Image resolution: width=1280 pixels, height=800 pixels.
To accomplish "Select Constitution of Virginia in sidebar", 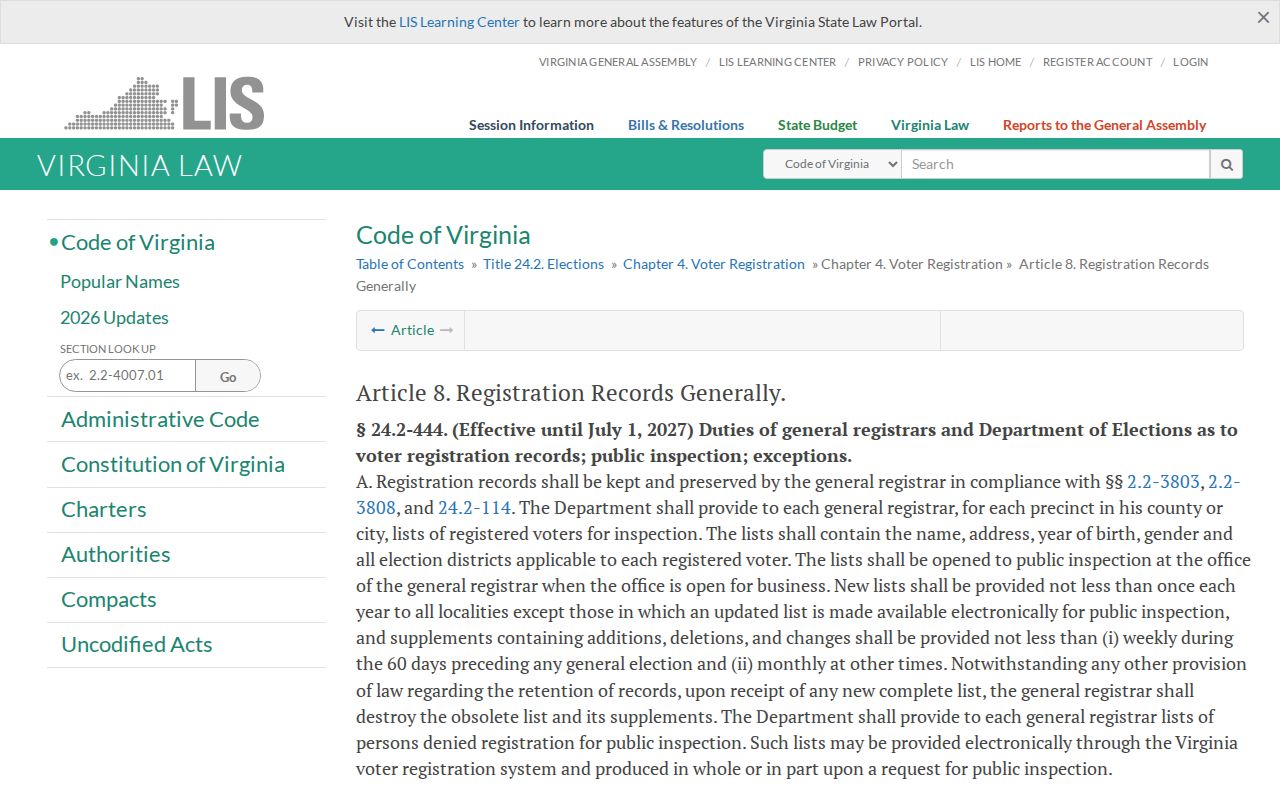I will [173, 465].
